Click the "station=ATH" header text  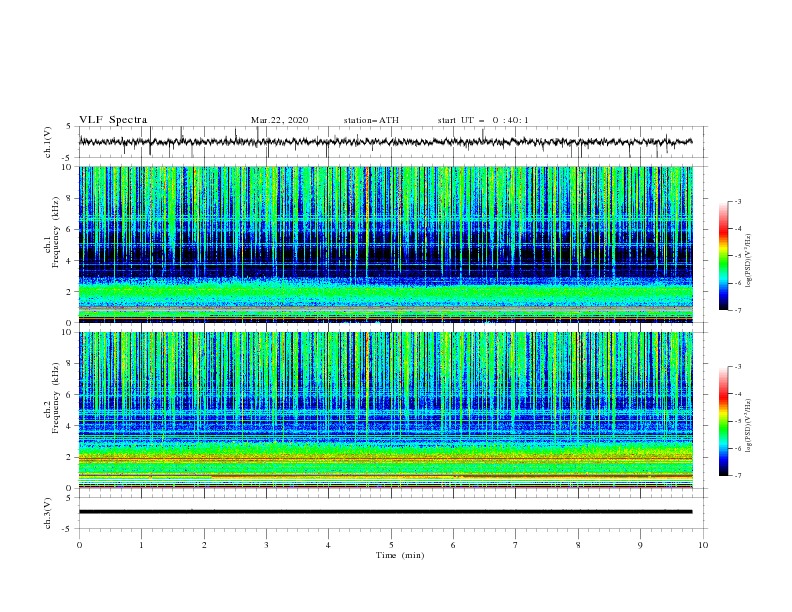[x=371, y=120]
